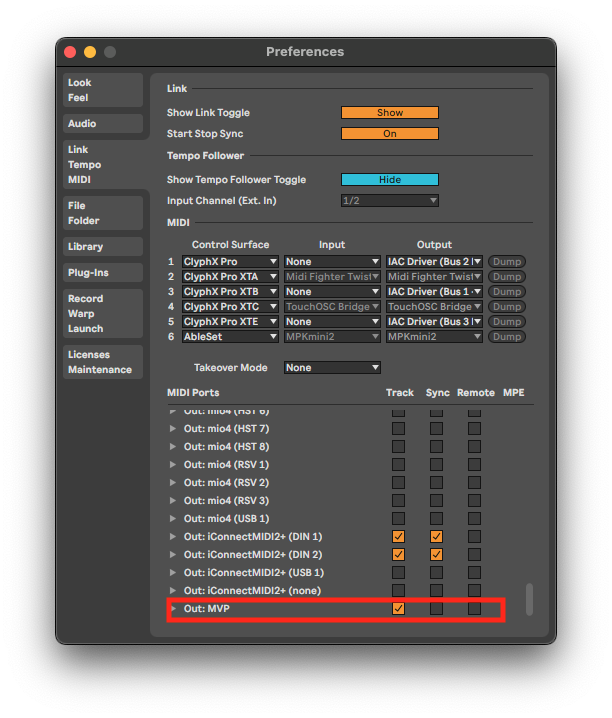Image resolution: width=612 pixels, height=718 pixels.
Task: Open the Takeover Mode dropdown
Action: (332, 368)
